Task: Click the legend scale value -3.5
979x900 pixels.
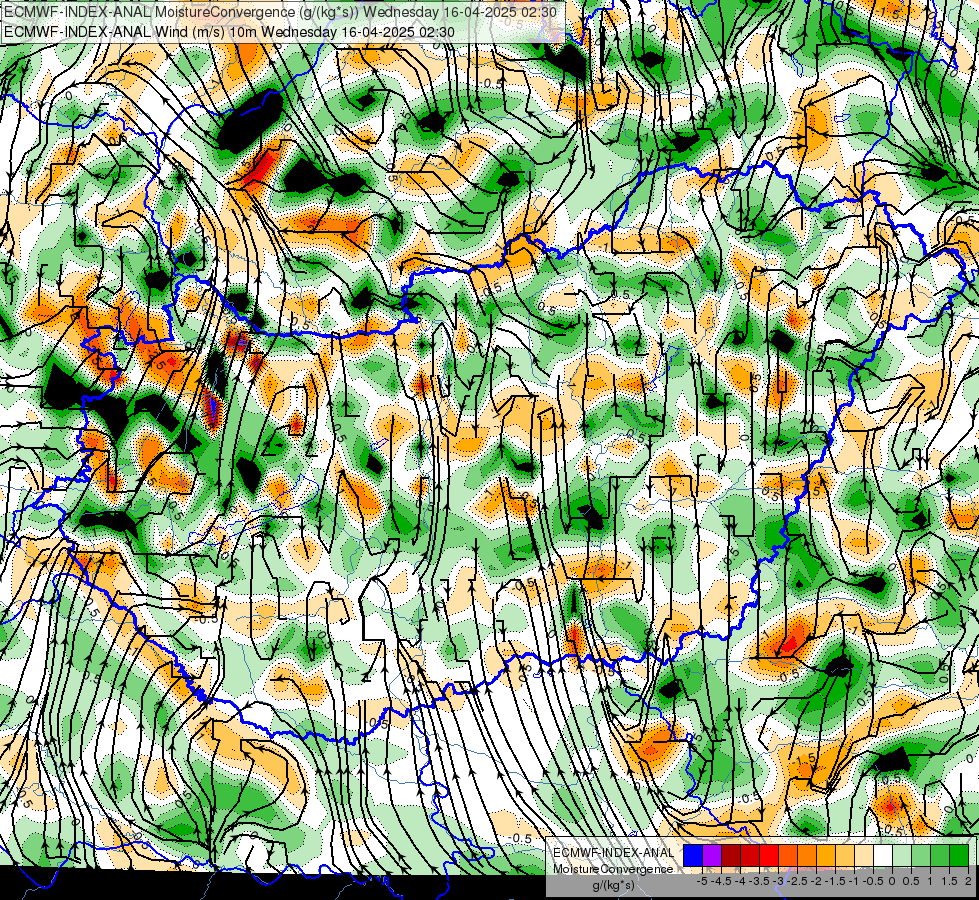Action: pyautogui.click(x=759, y=881)
